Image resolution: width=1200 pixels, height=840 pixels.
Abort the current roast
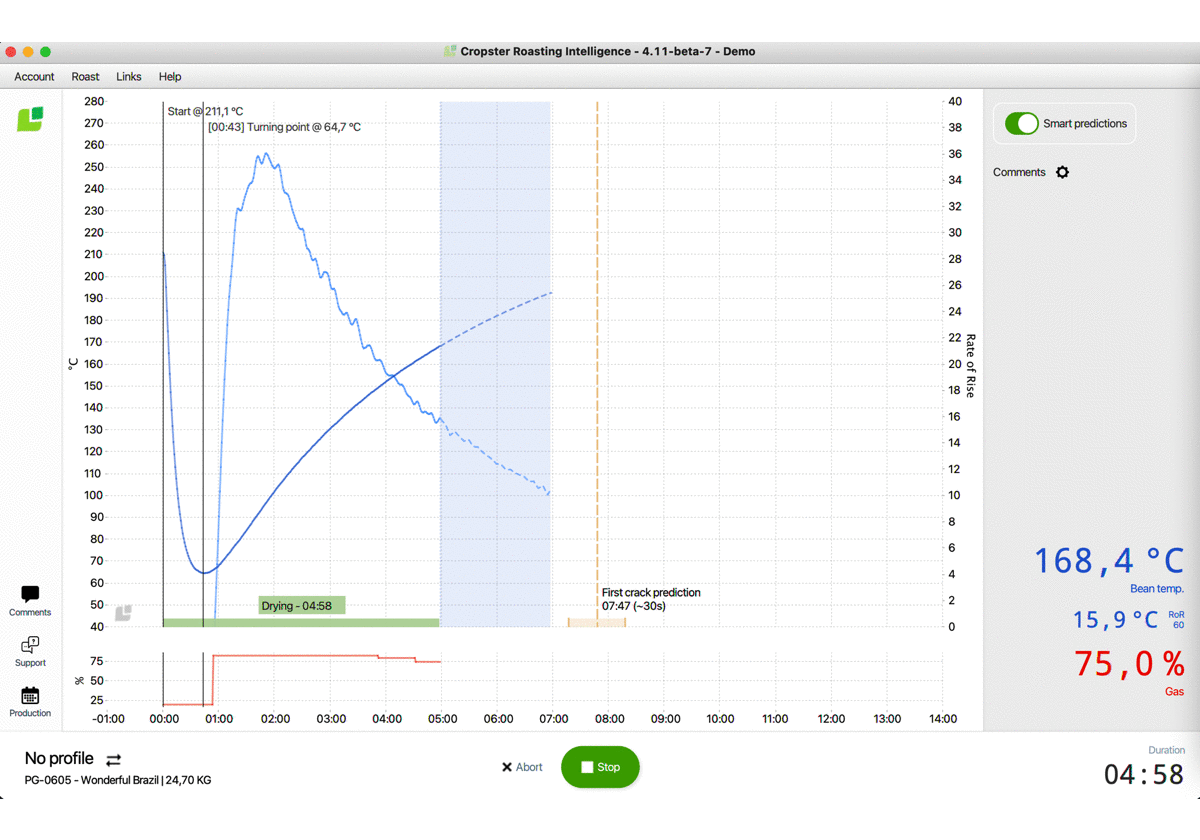pyautogui.click(x=522, y=767)
